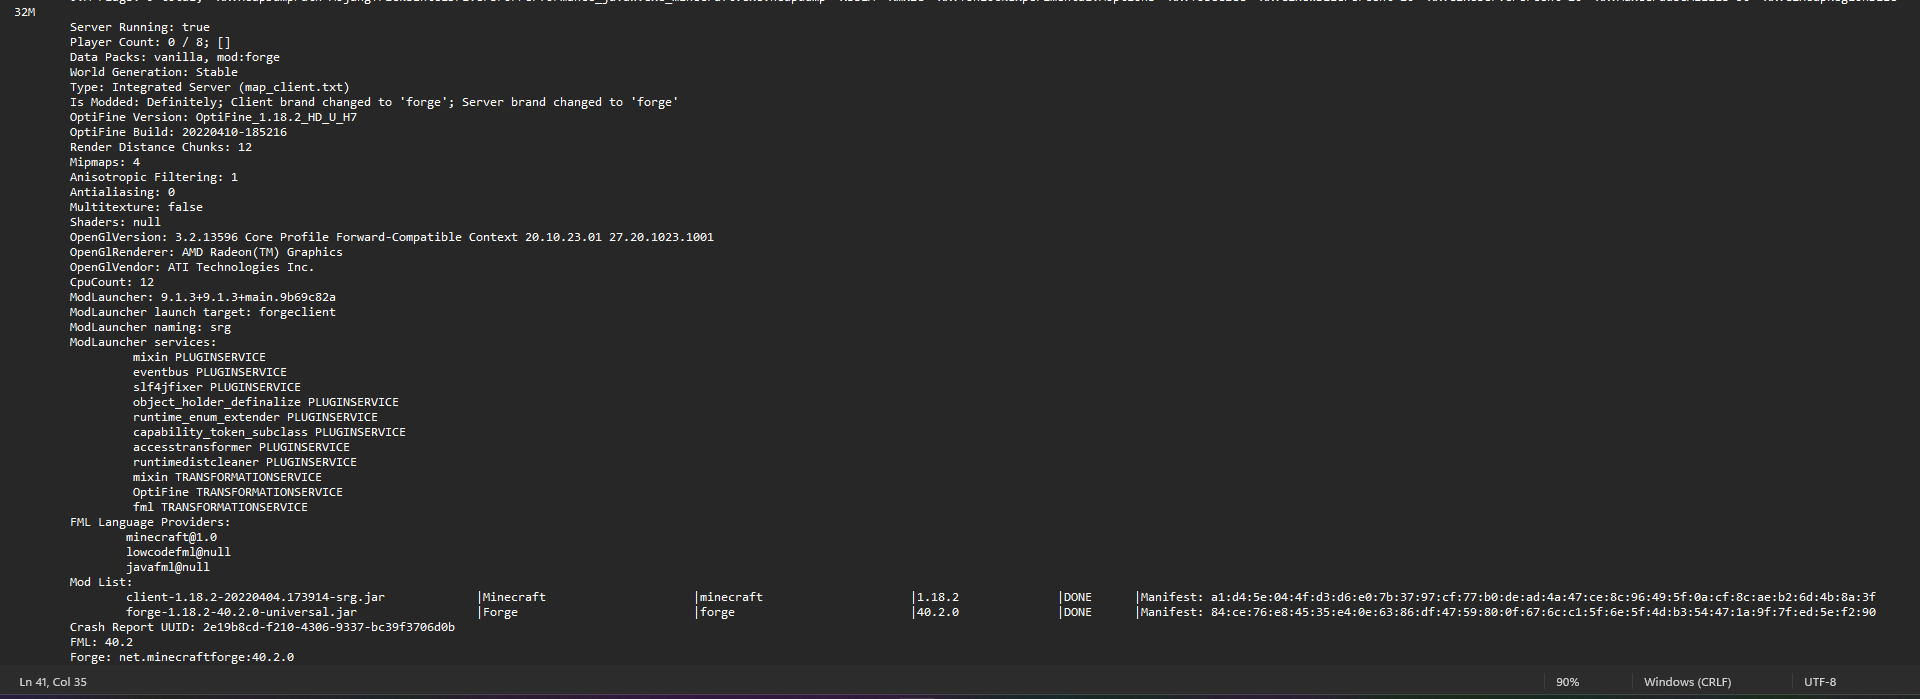1920x699 pixels.
Task: Click the 'Server Running: true' line
Action: (140, 27)
